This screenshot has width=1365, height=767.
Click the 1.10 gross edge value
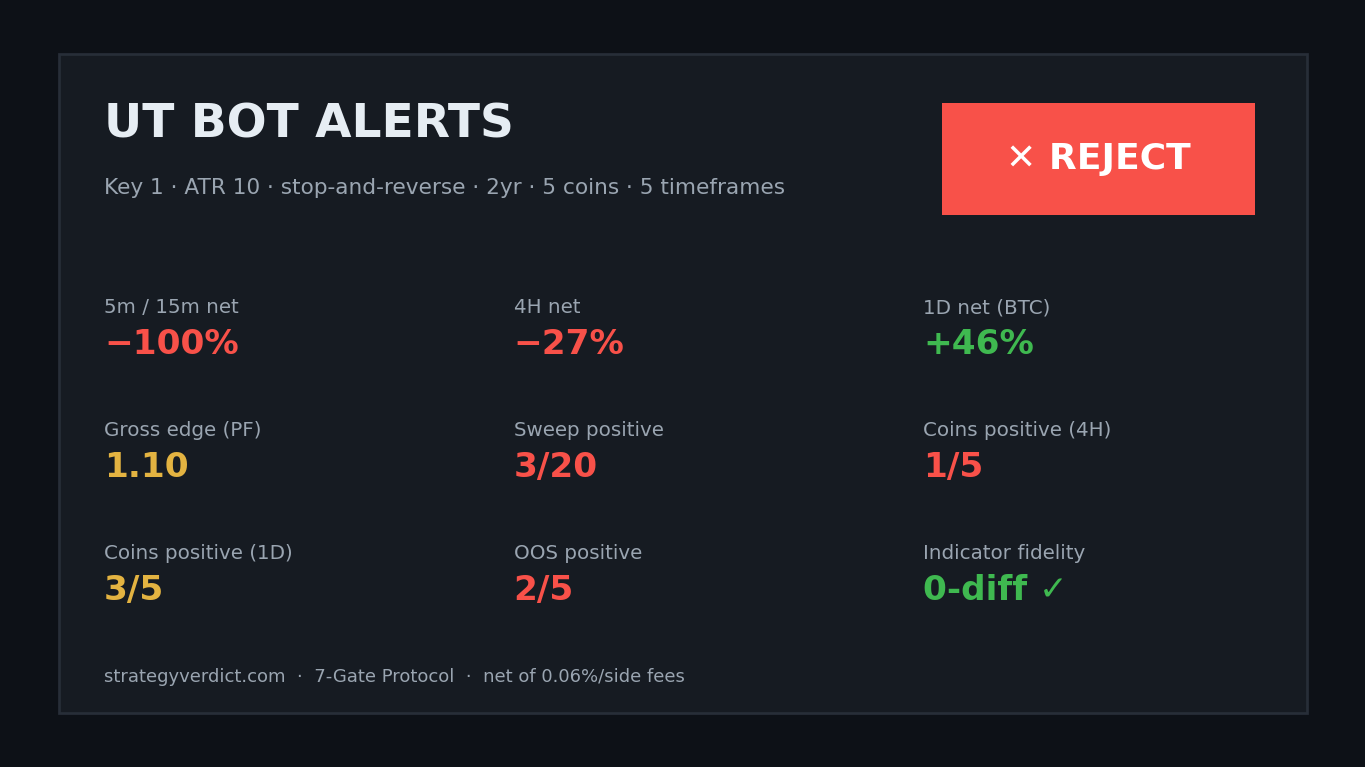coord(146,467)
